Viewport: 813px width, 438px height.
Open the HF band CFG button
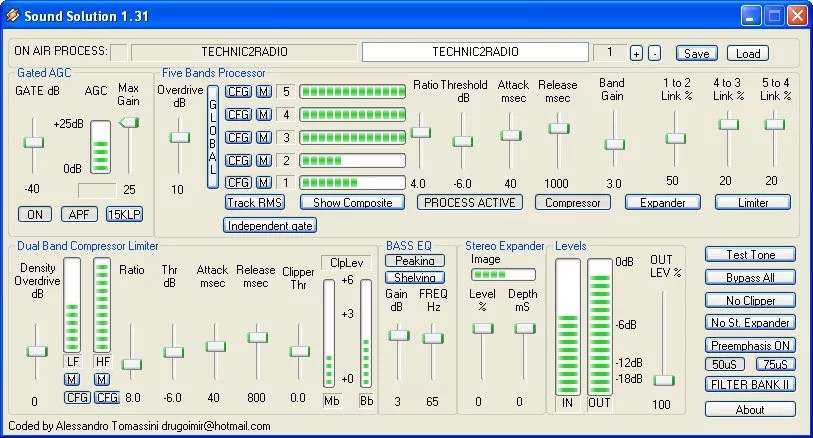(106, 397)
